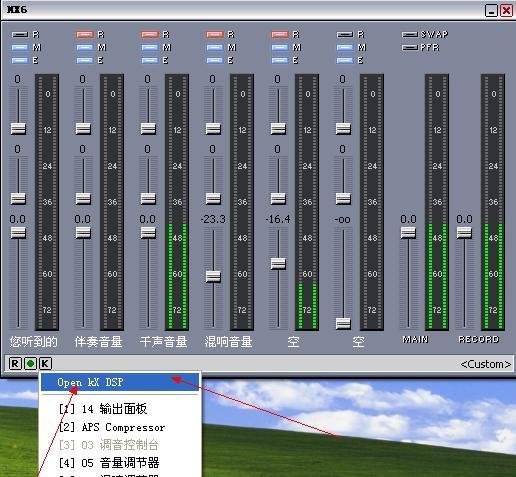Toggle E button on 您听到的 channel

pyautogui.click(x=20, y=60)
